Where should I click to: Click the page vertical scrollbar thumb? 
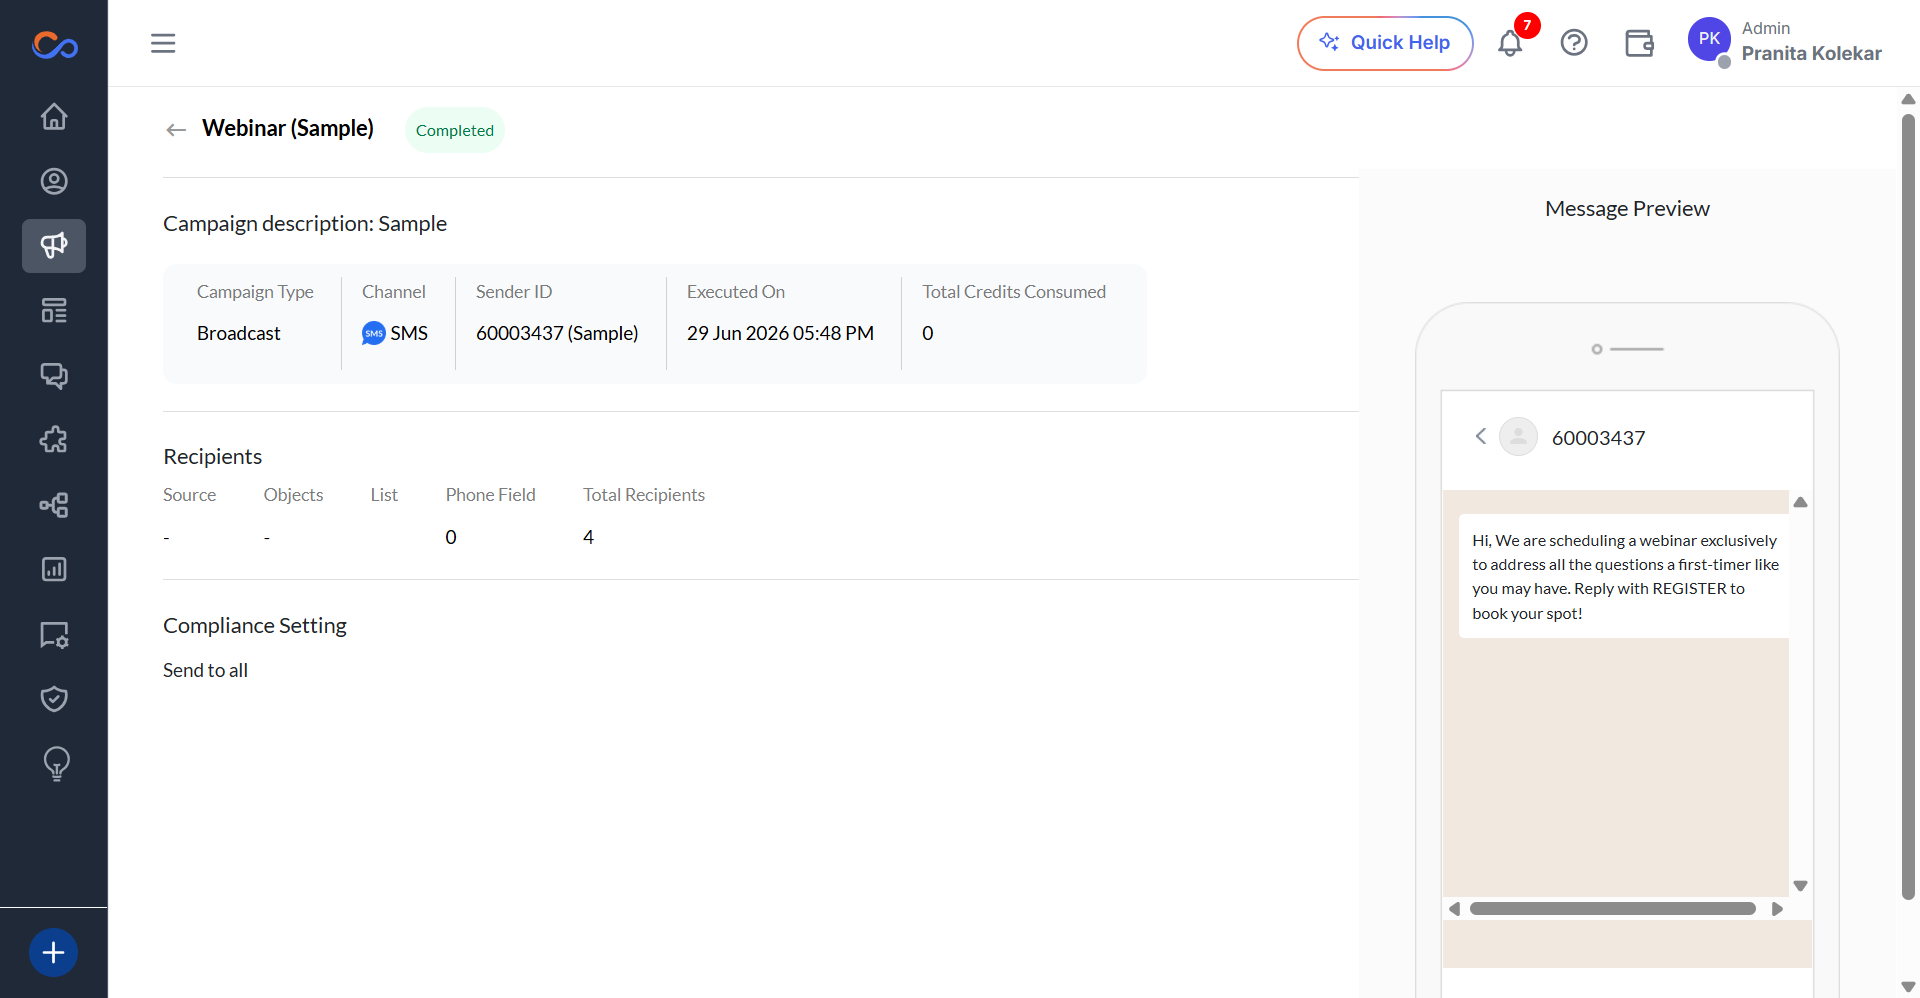1908,507
